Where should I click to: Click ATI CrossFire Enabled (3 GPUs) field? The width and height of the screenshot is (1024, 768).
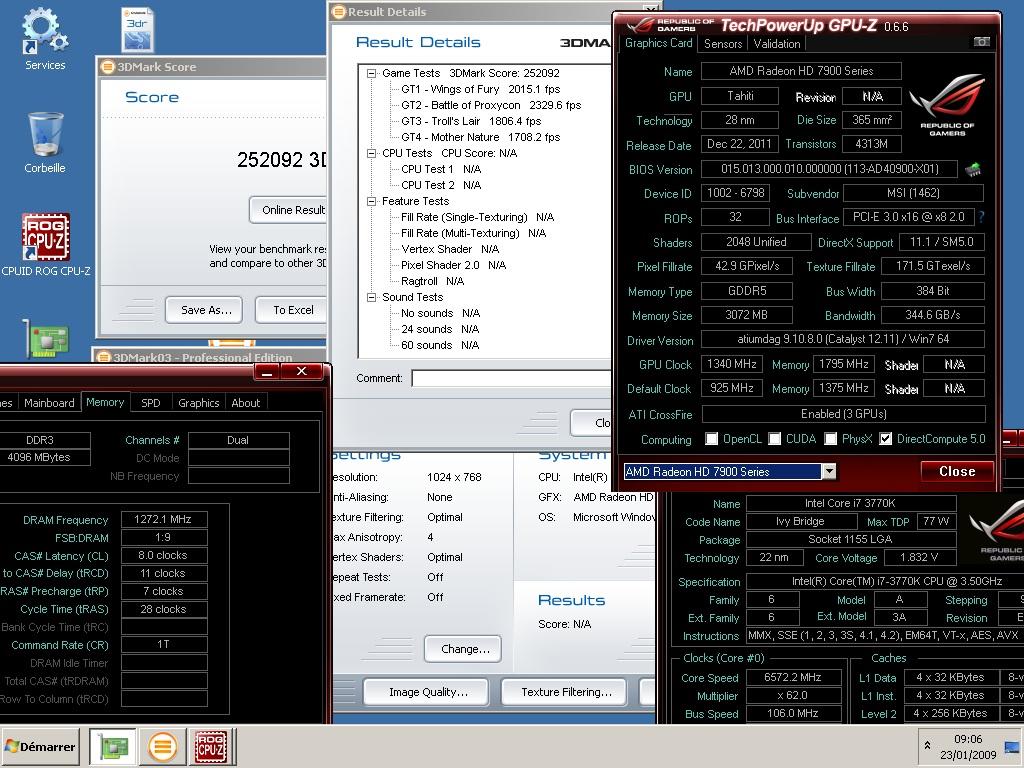843,413
